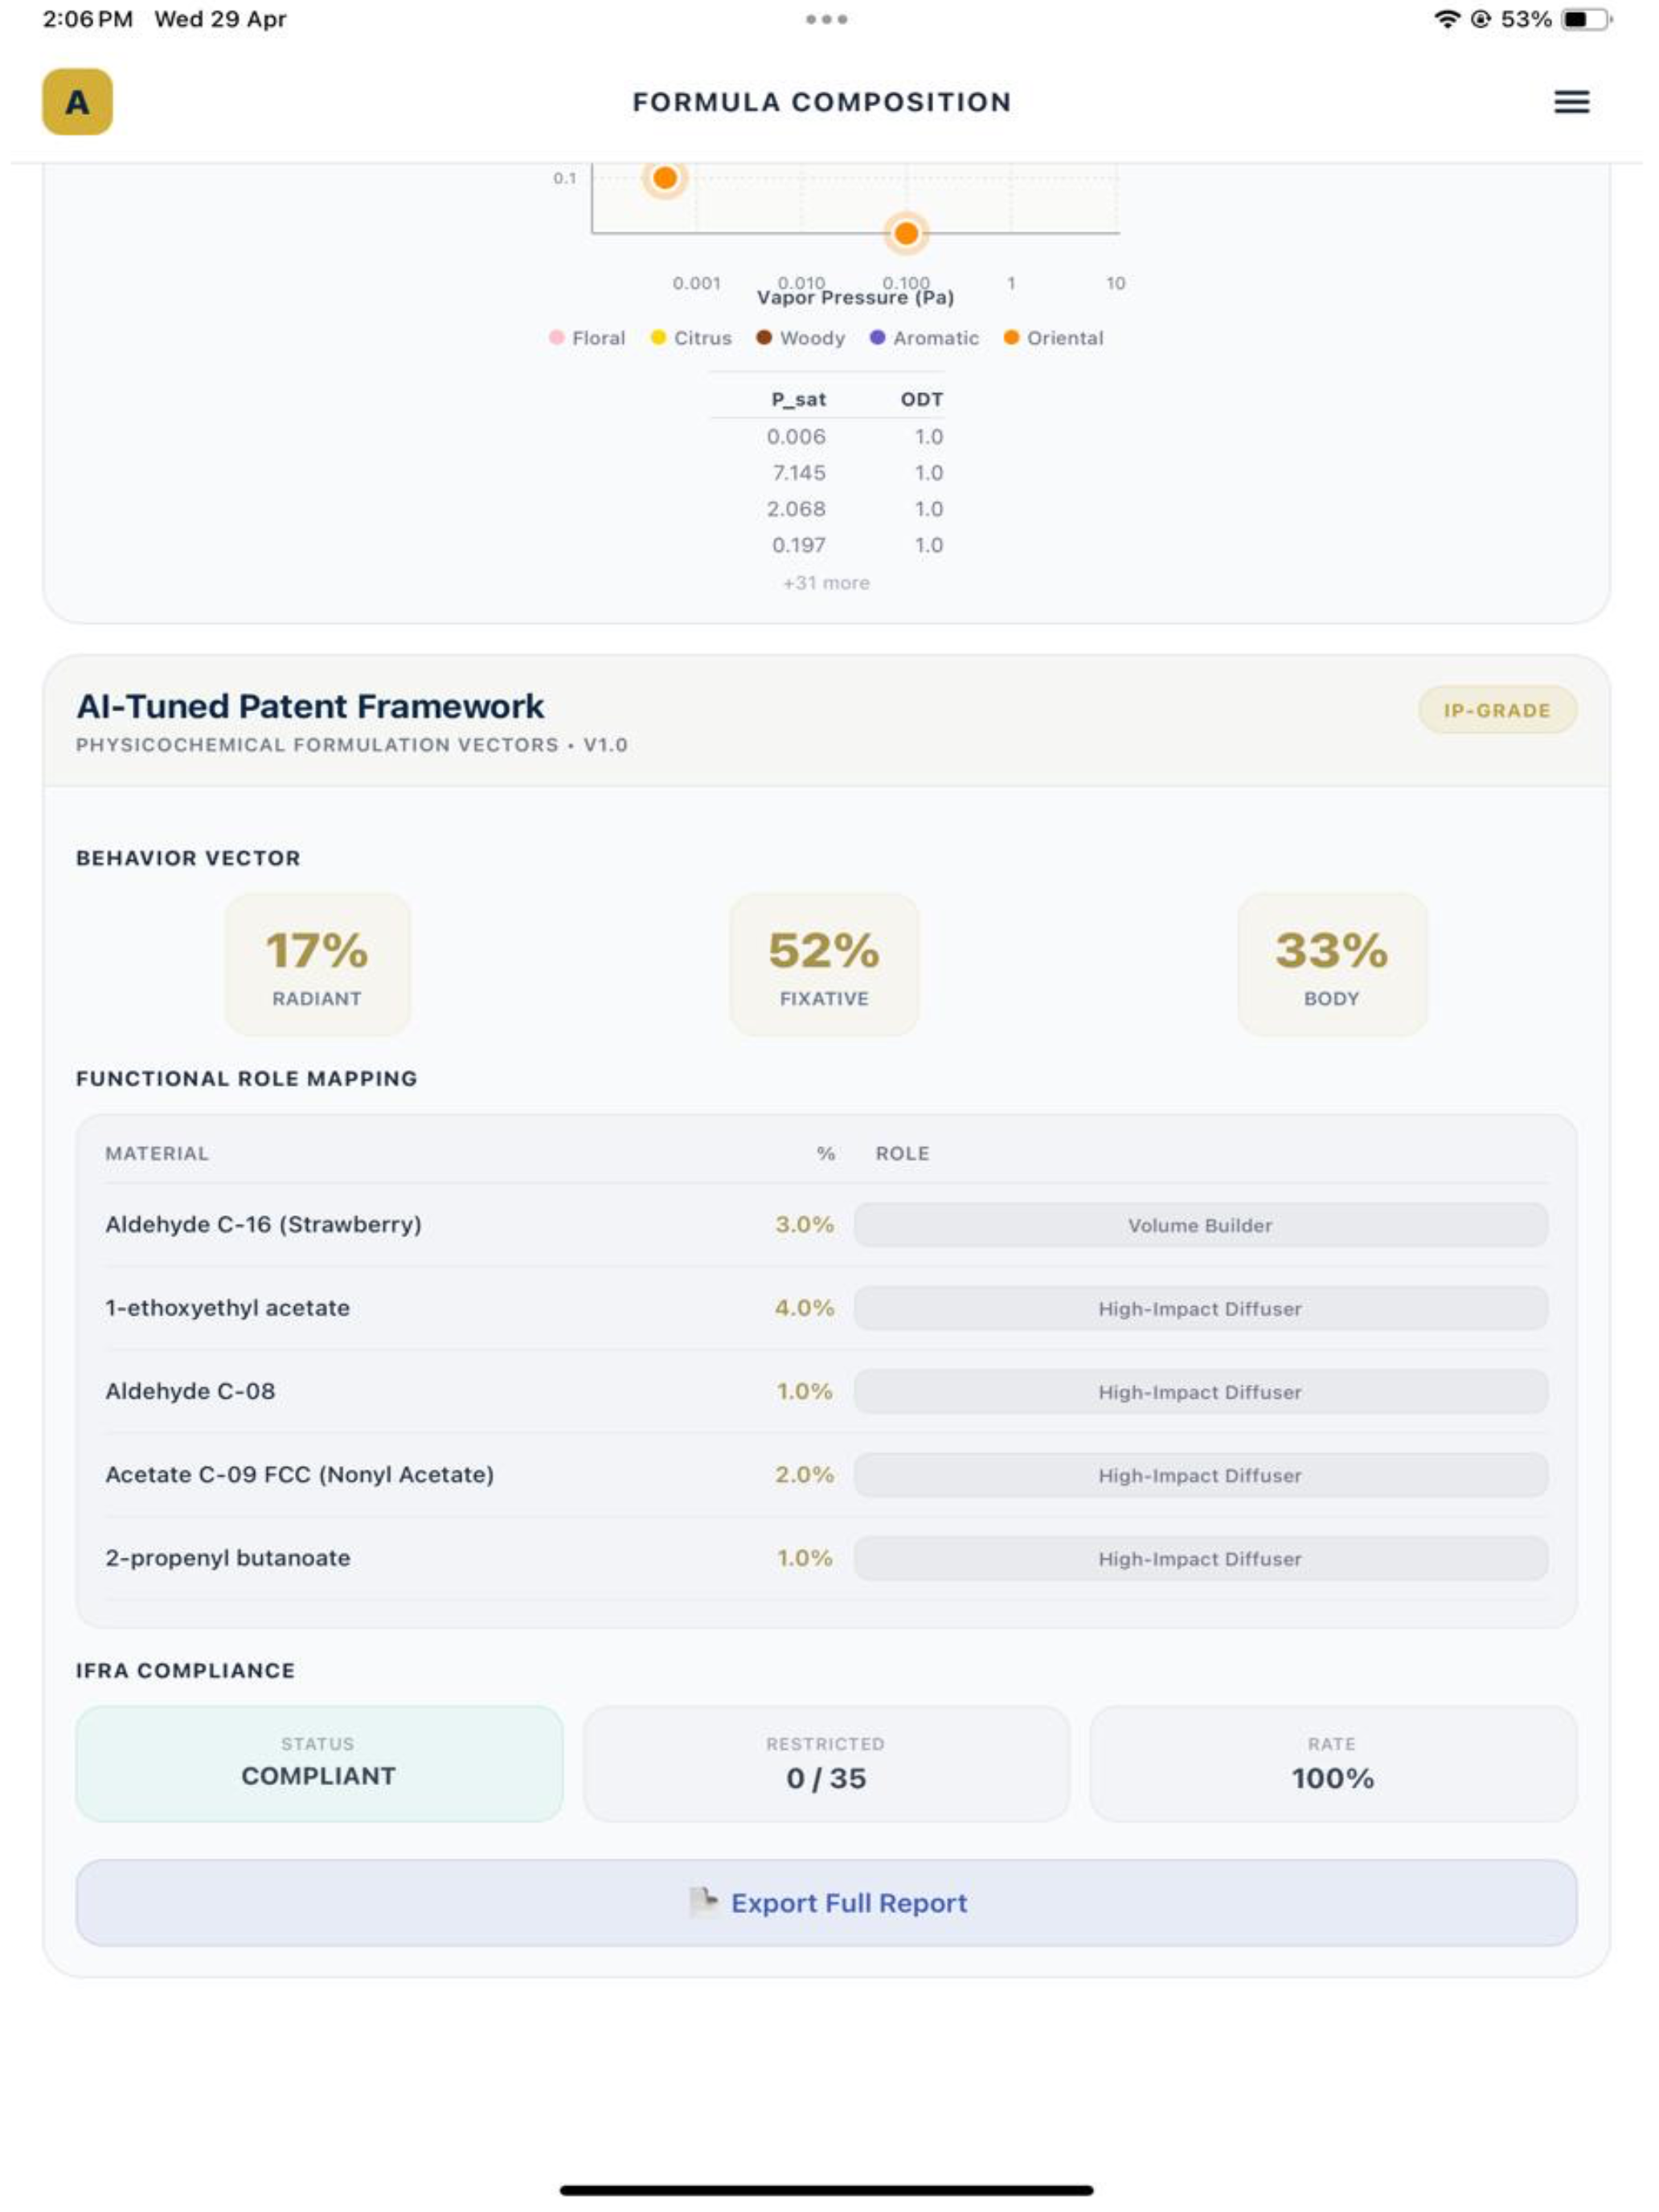Expand the +31 more rows link

[826, 583]
